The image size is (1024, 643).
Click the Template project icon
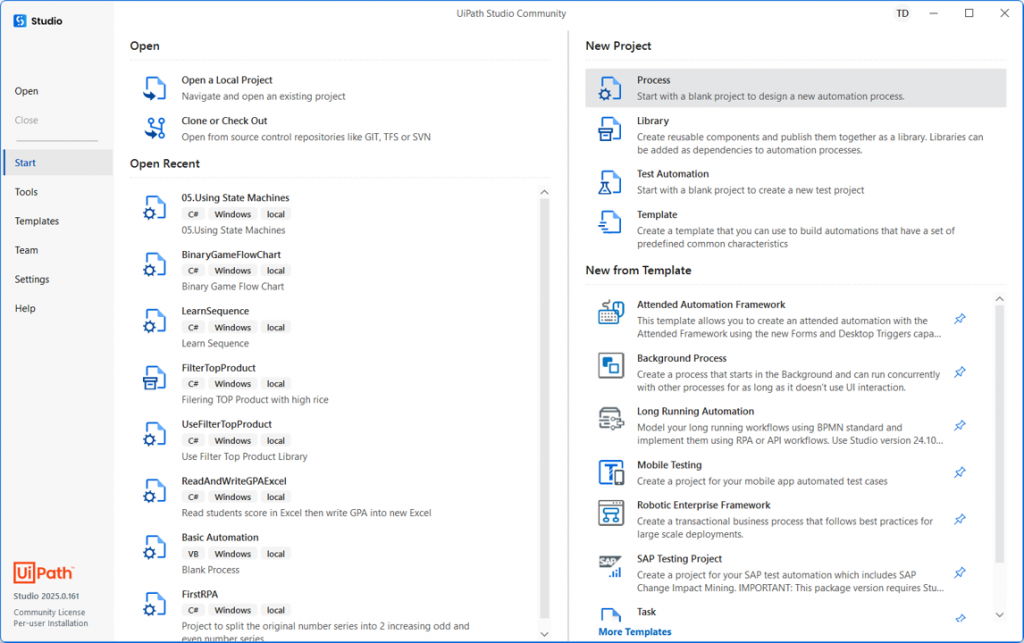(x=610, y=222)
